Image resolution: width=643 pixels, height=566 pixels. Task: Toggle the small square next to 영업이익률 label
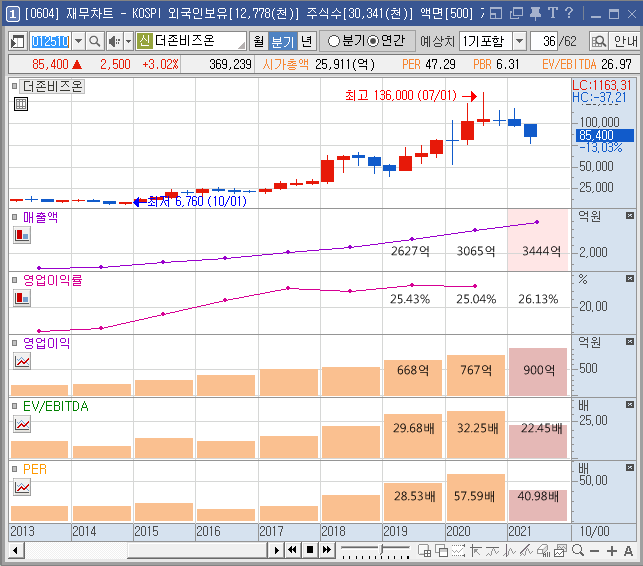tap(15, 280)
